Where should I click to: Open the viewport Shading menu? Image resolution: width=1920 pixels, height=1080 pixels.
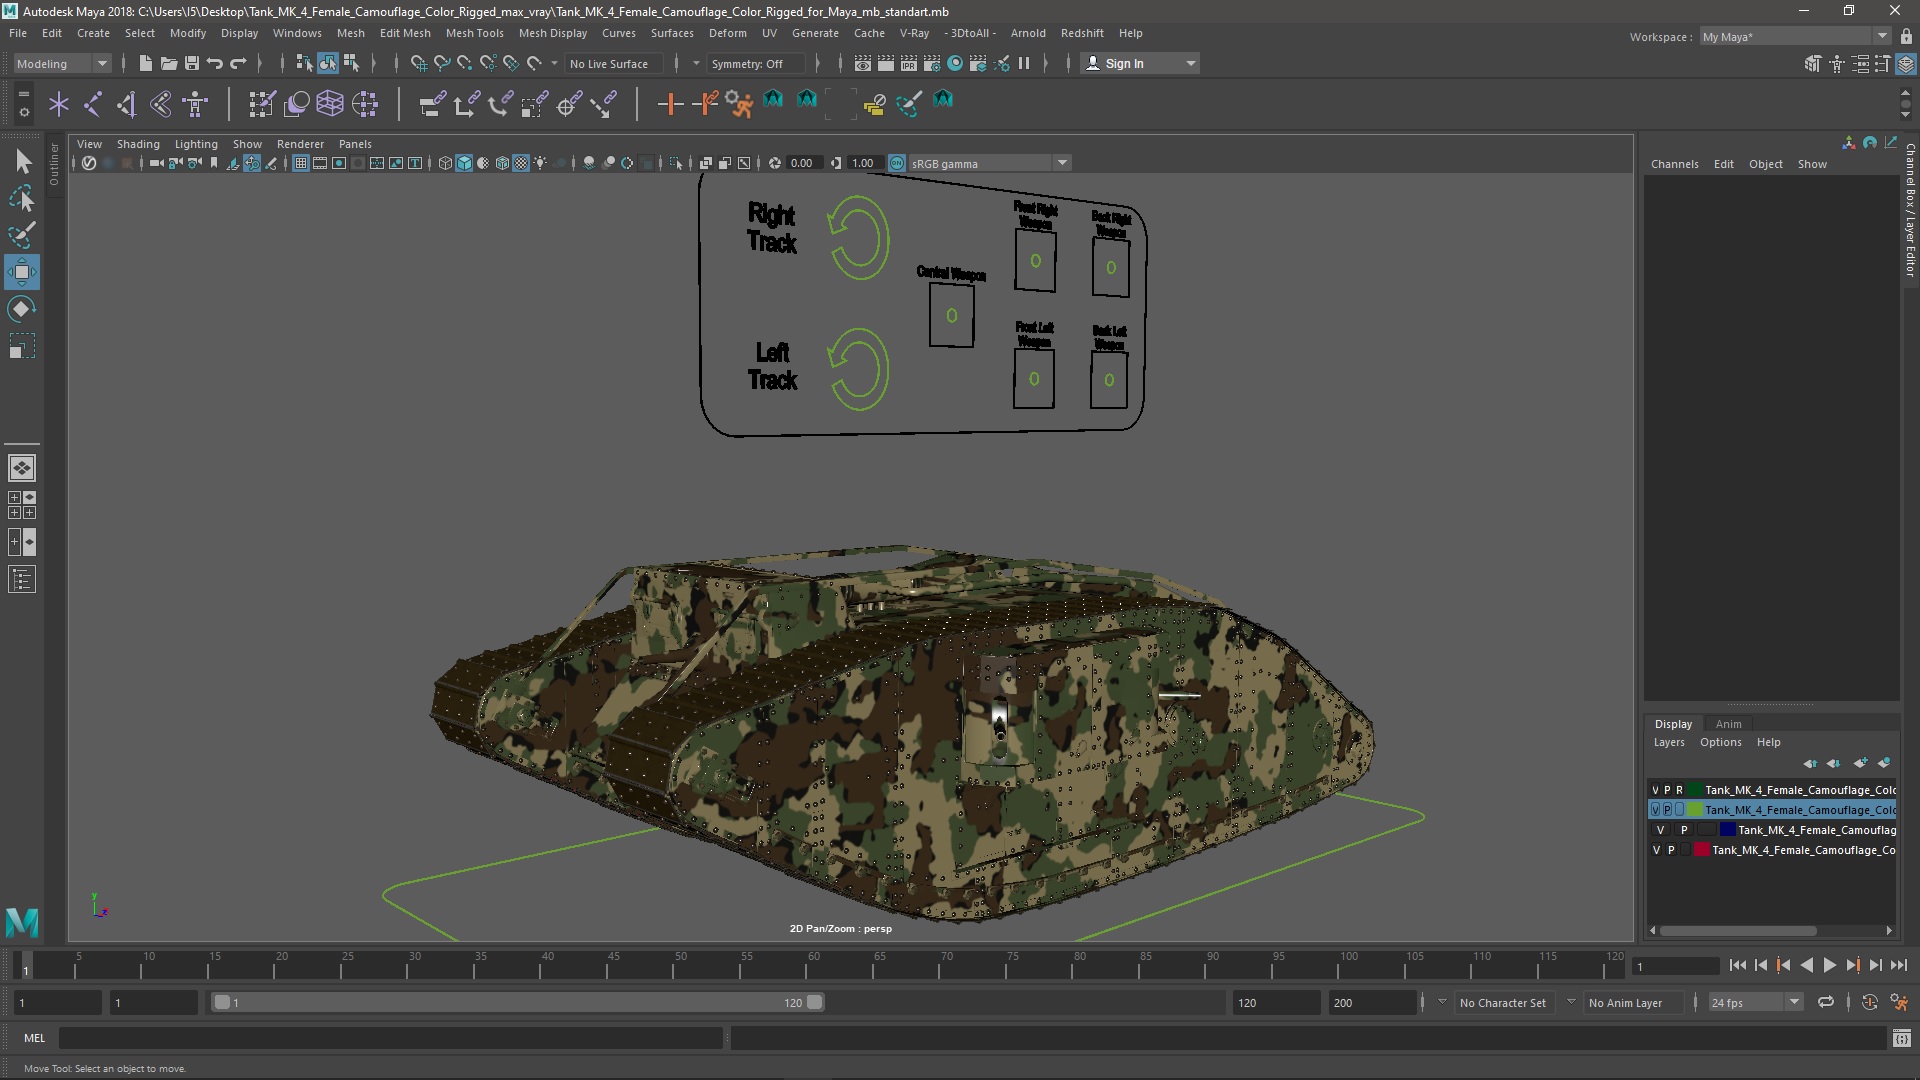[x=138, y=144]
